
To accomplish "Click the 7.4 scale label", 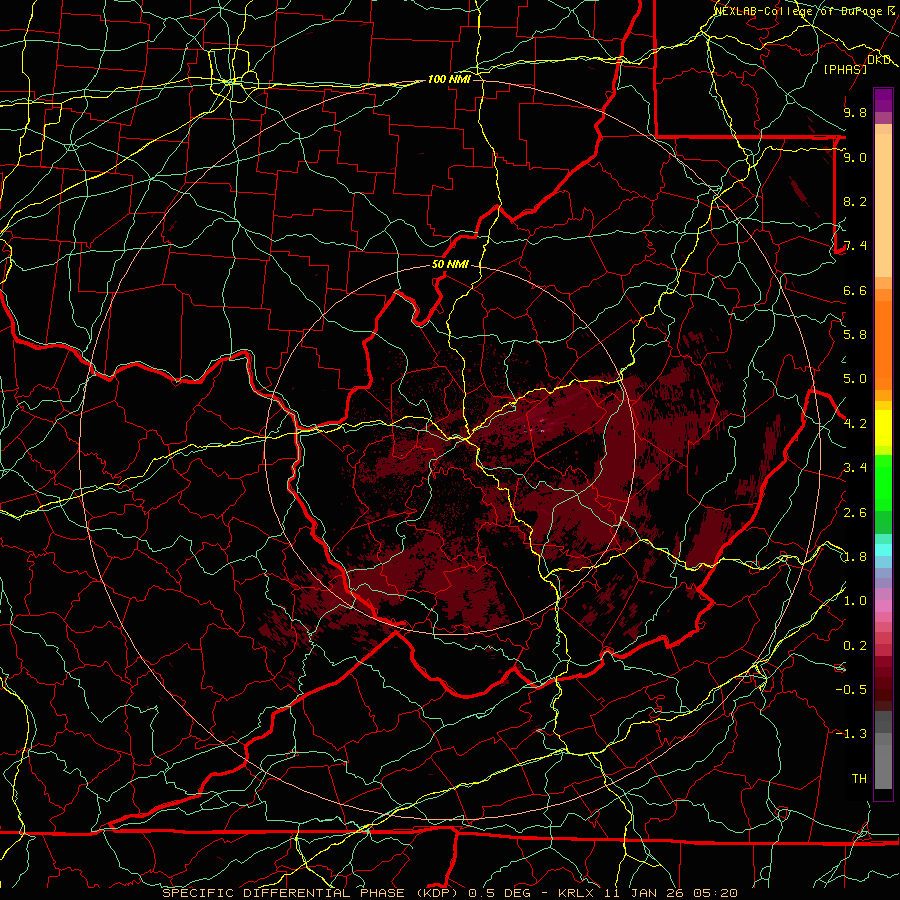I will [x=855, y=246].
